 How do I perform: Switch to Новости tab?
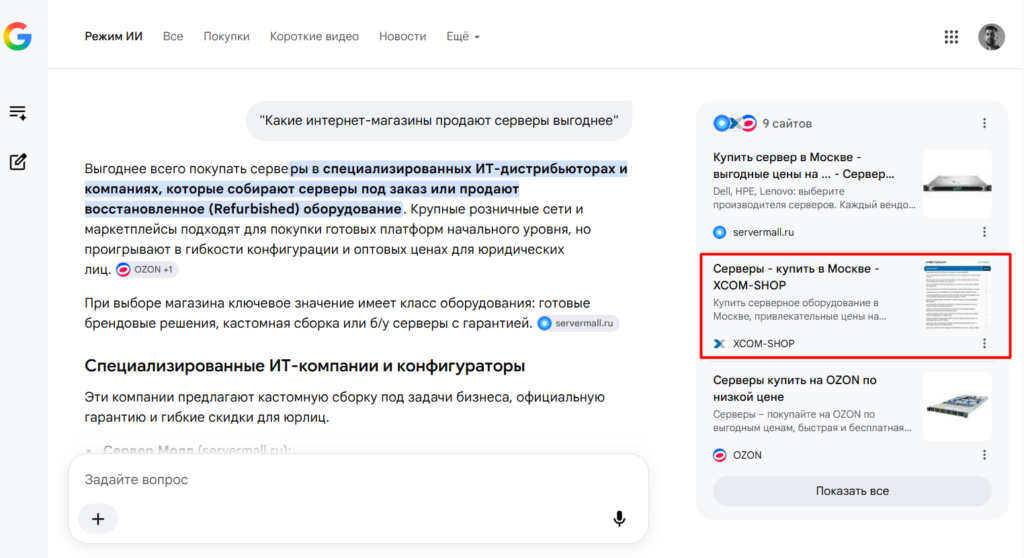(402, 37)
